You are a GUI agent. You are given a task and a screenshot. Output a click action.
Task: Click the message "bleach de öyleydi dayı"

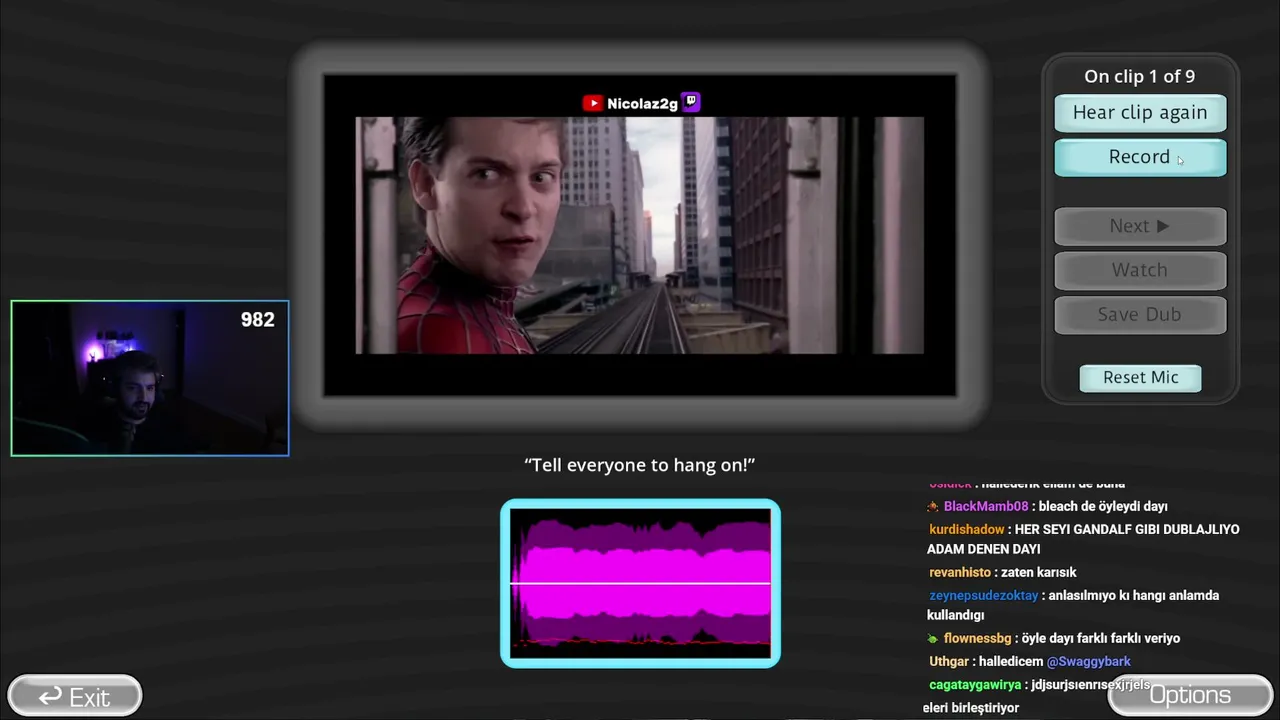point(1103,507)
